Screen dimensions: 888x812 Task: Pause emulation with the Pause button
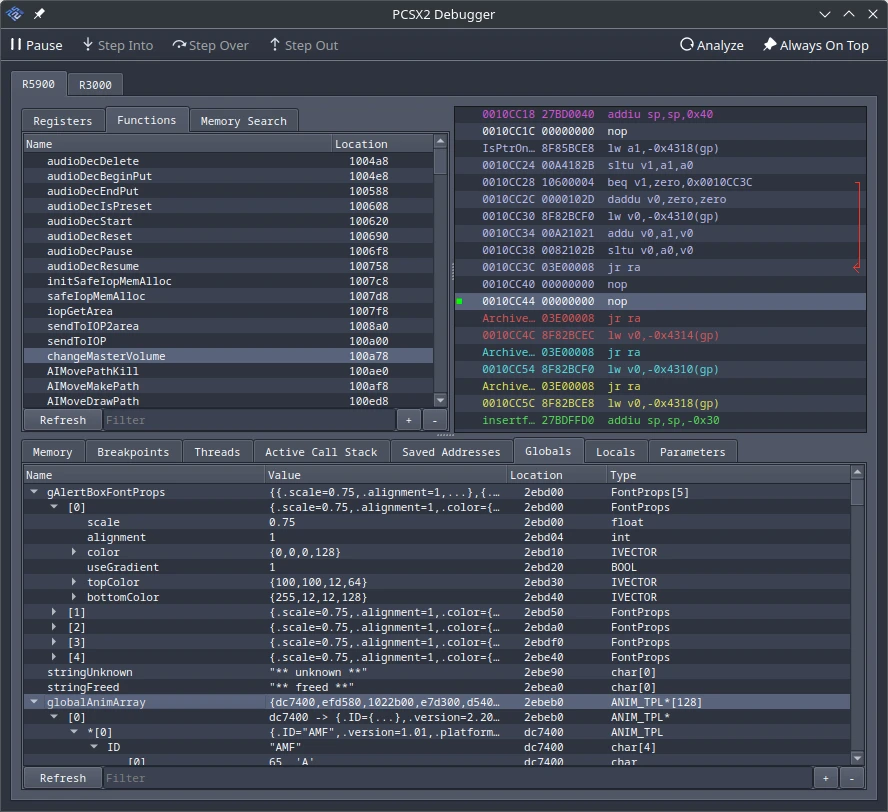point(36,45)
